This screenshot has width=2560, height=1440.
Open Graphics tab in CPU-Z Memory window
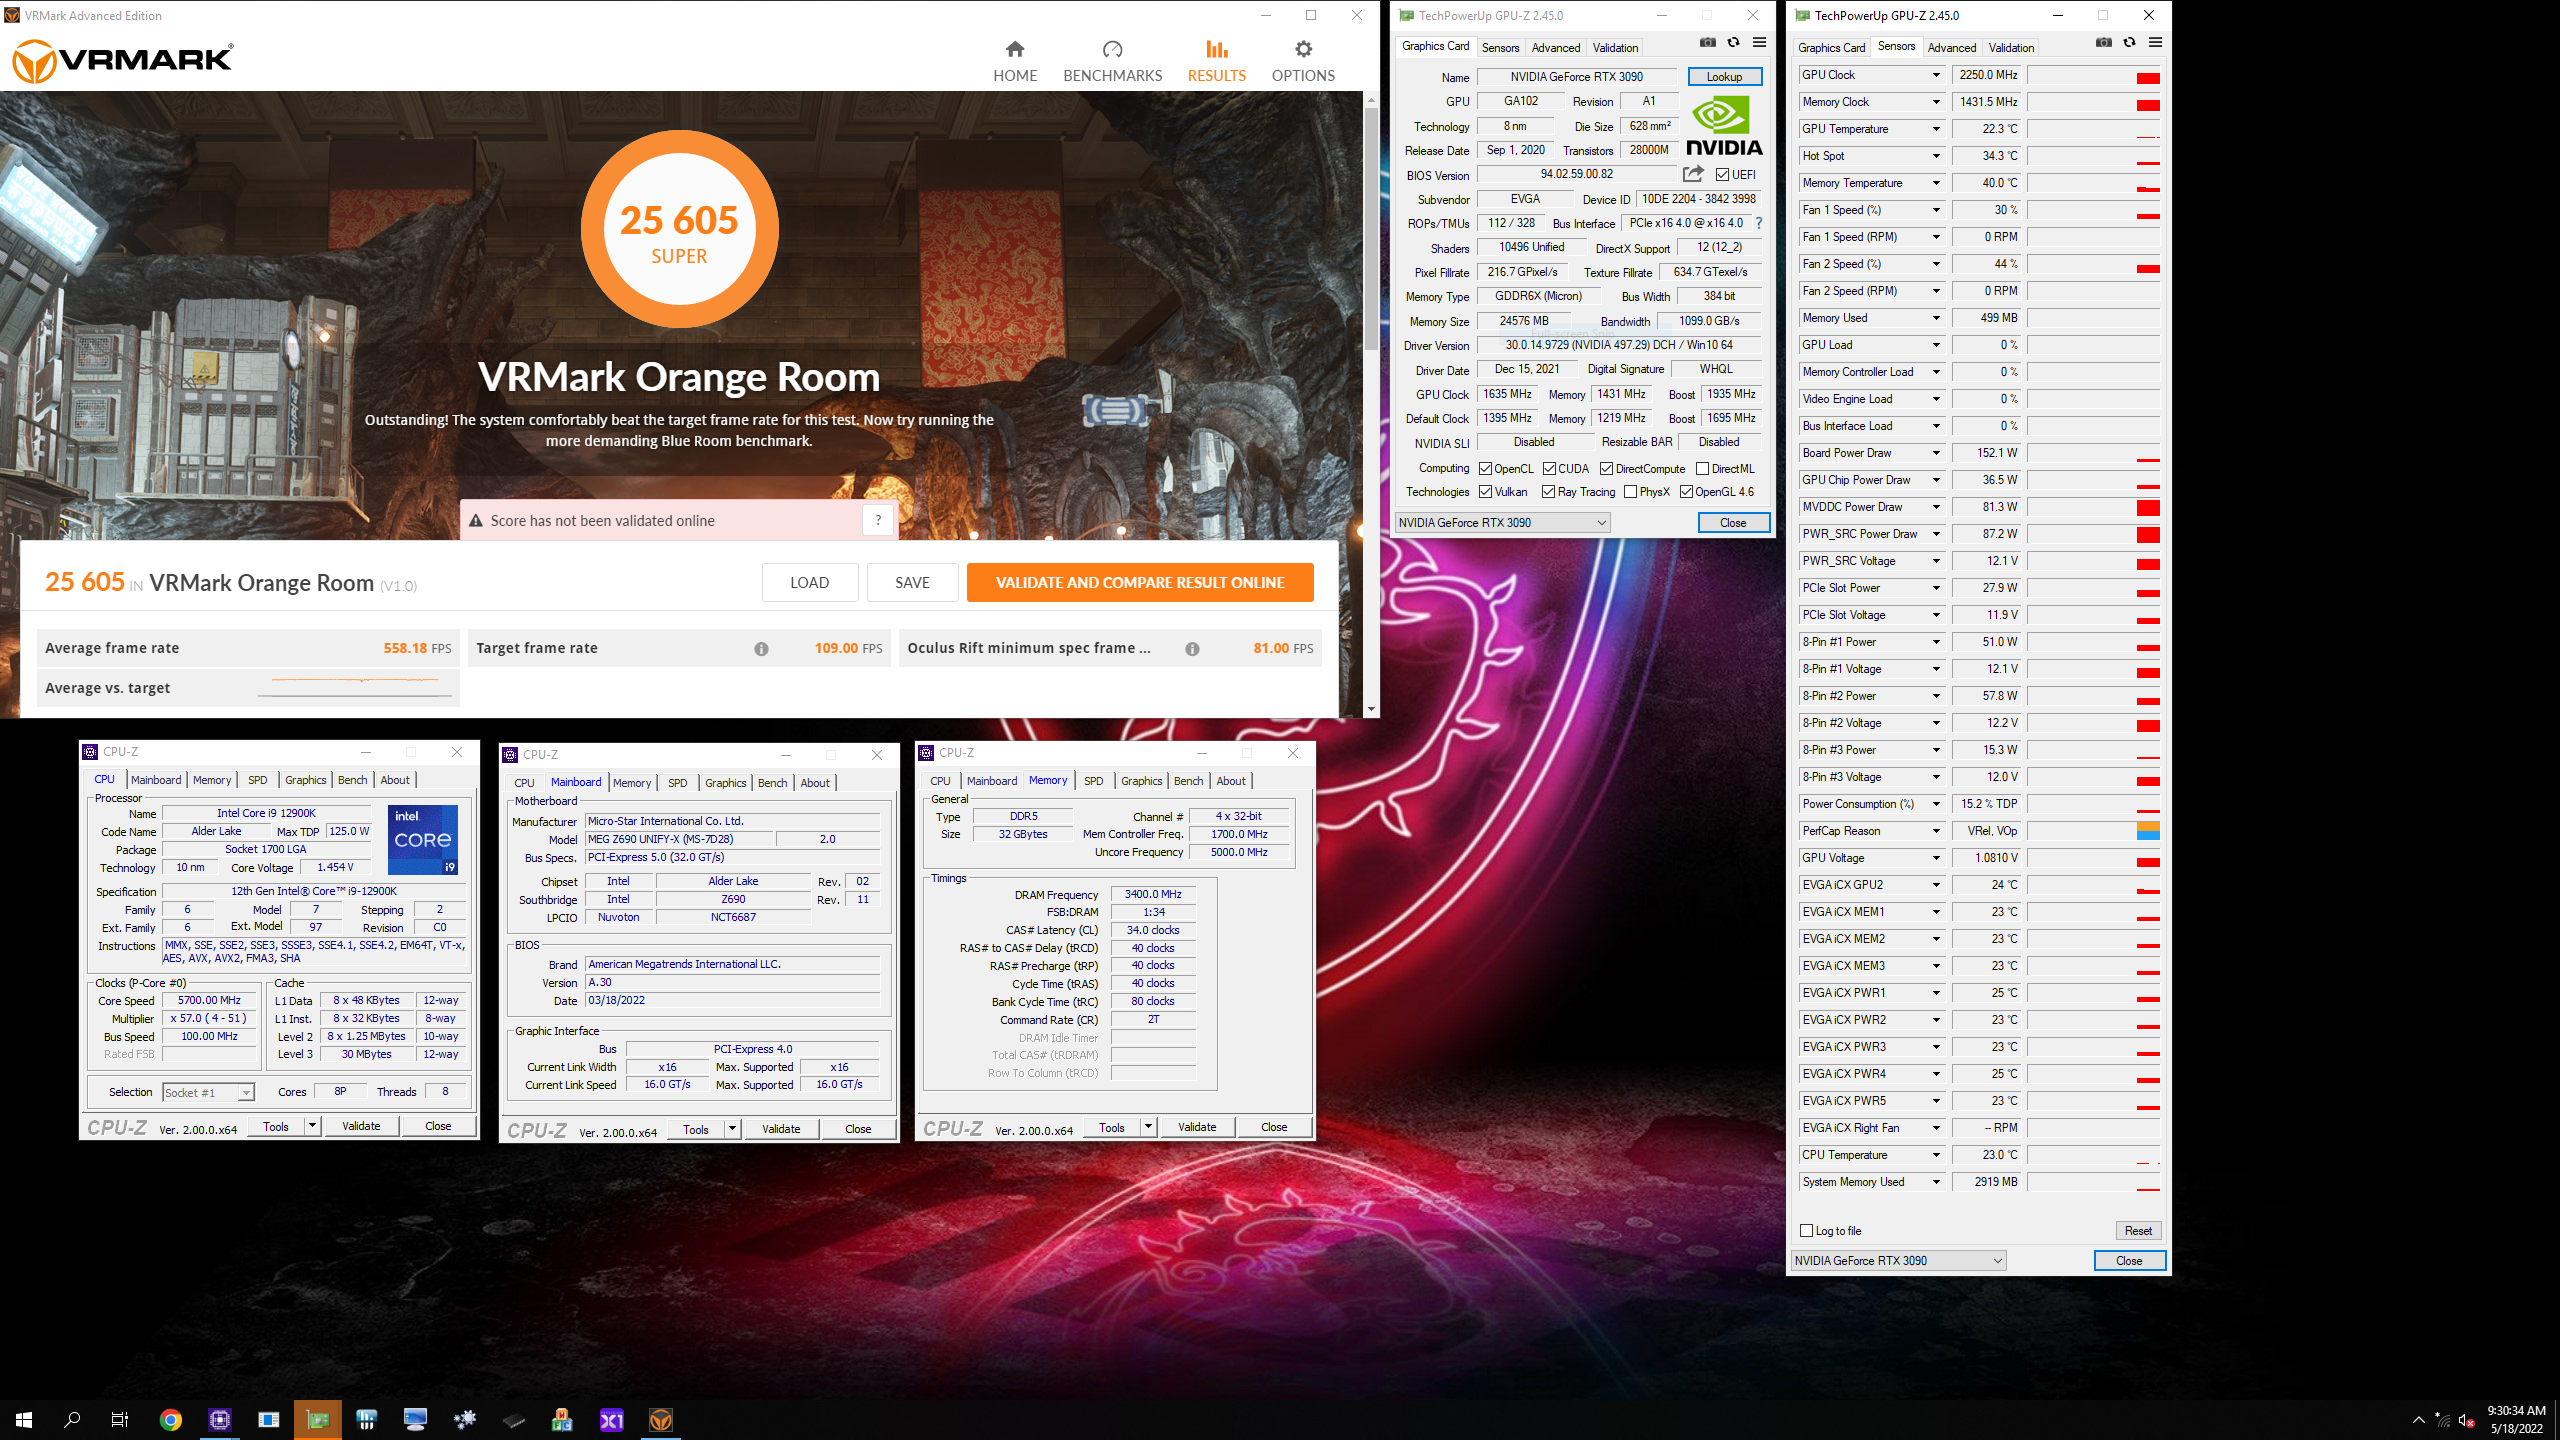[1141, 781]
